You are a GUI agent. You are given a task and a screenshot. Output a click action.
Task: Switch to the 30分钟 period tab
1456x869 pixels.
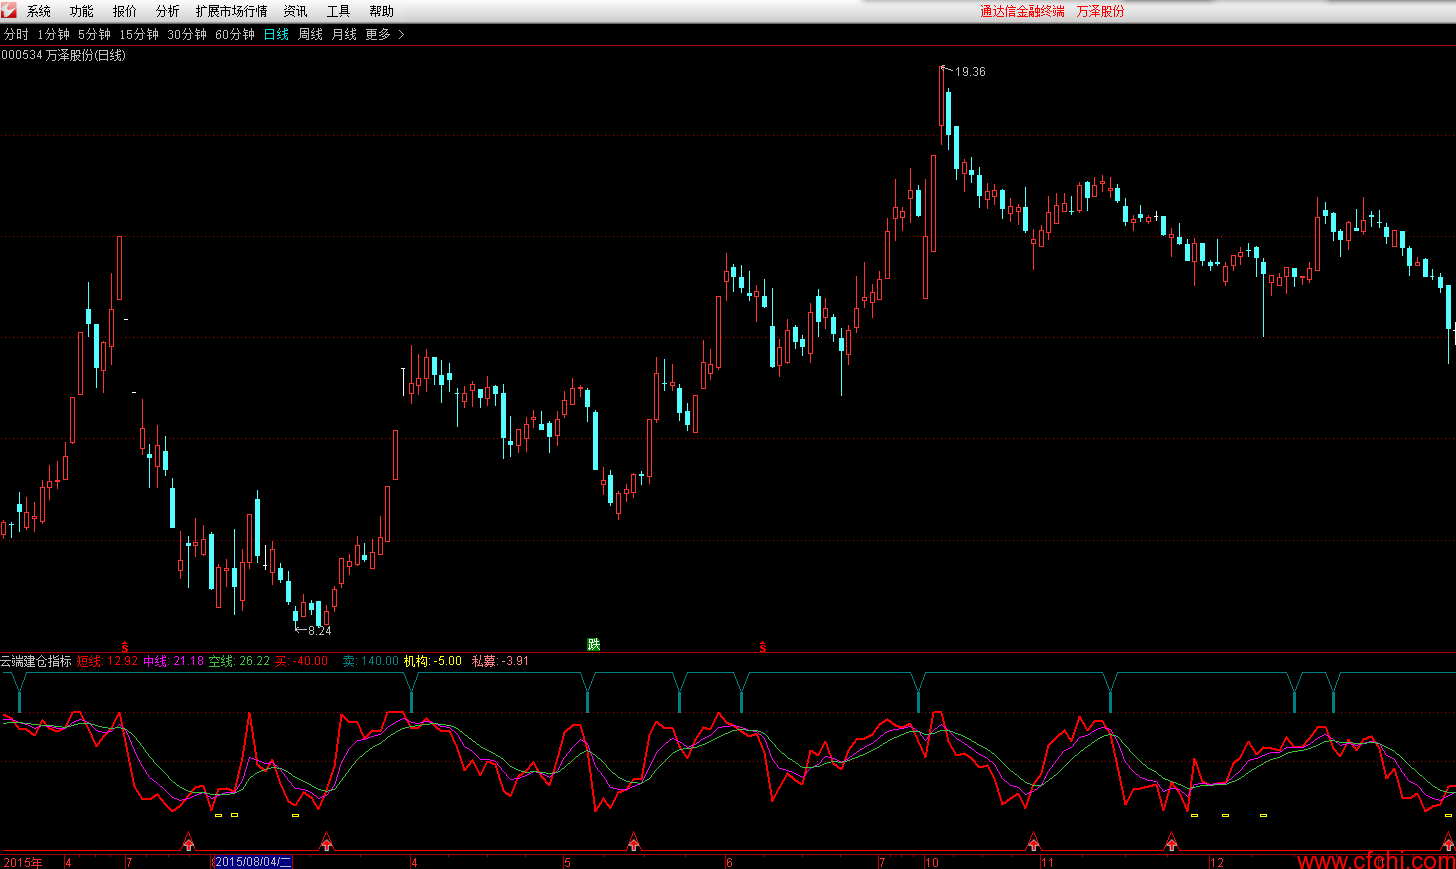point(187,34)
